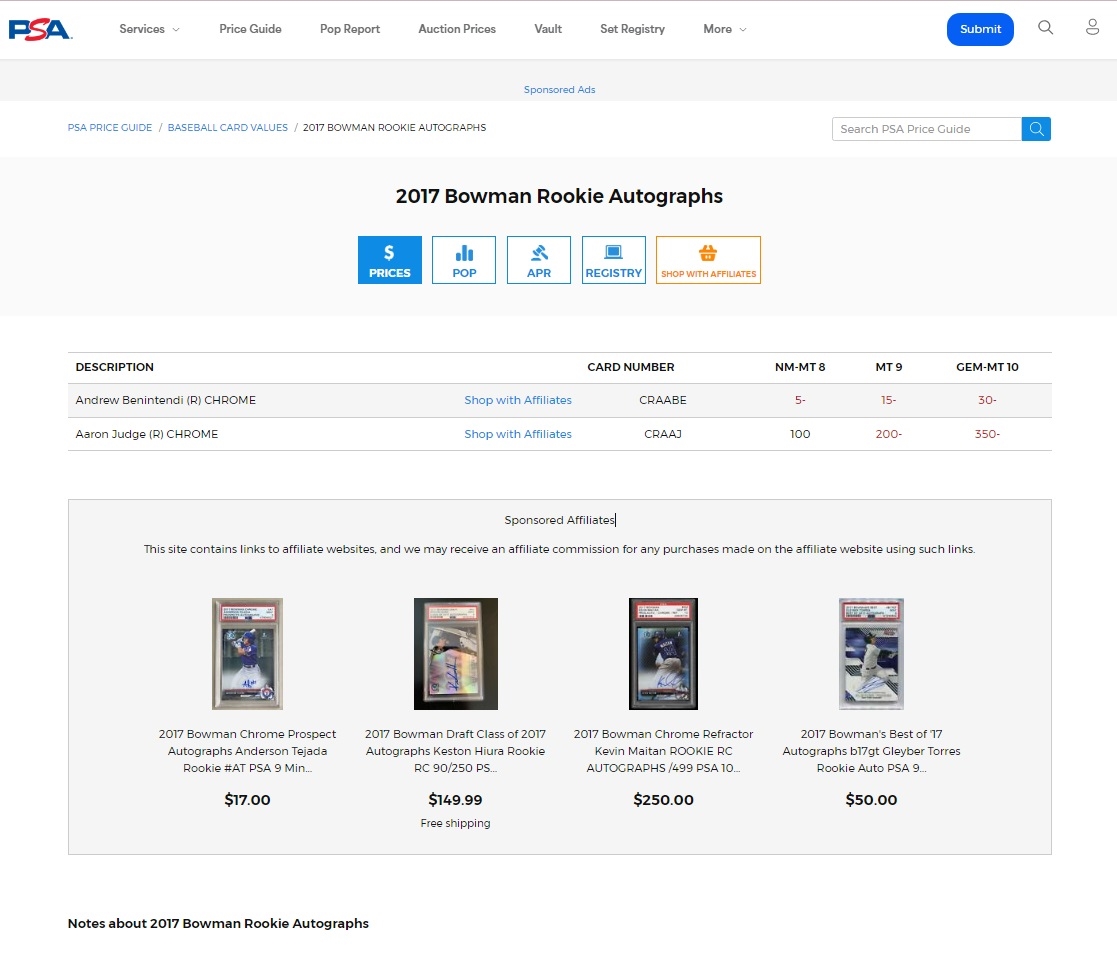Click the Sponsored Affiliates heading
Image resolution: width=1117 pixels, height=957 pixels.
pos(559,520)
